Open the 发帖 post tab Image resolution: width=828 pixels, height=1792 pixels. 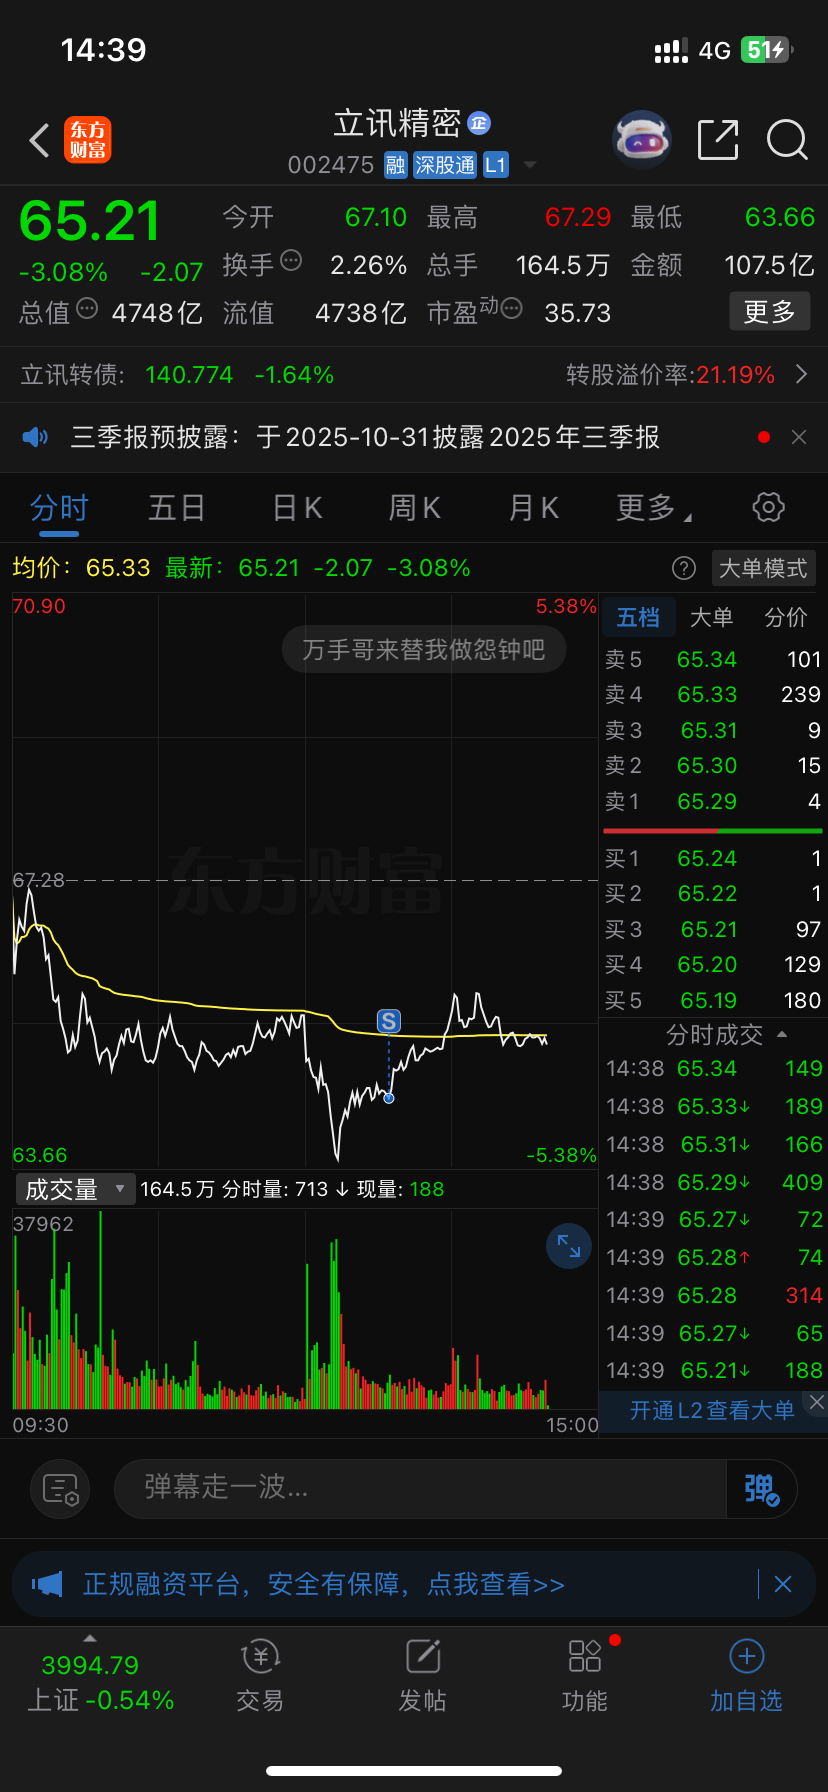[x=423, y=1676]
